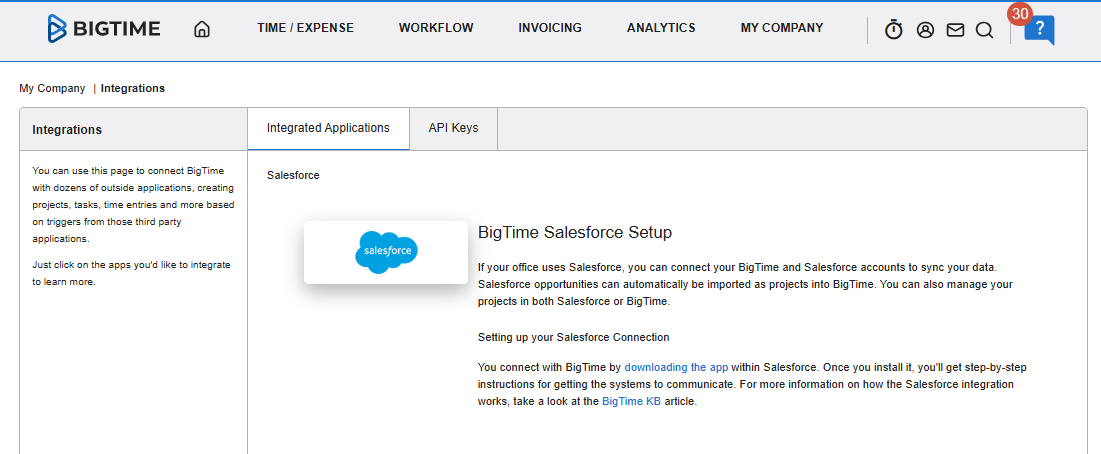This screenshot has width=1101, height=454.
Task: Click the My Company breadcrumb
Action: point(52,88)
